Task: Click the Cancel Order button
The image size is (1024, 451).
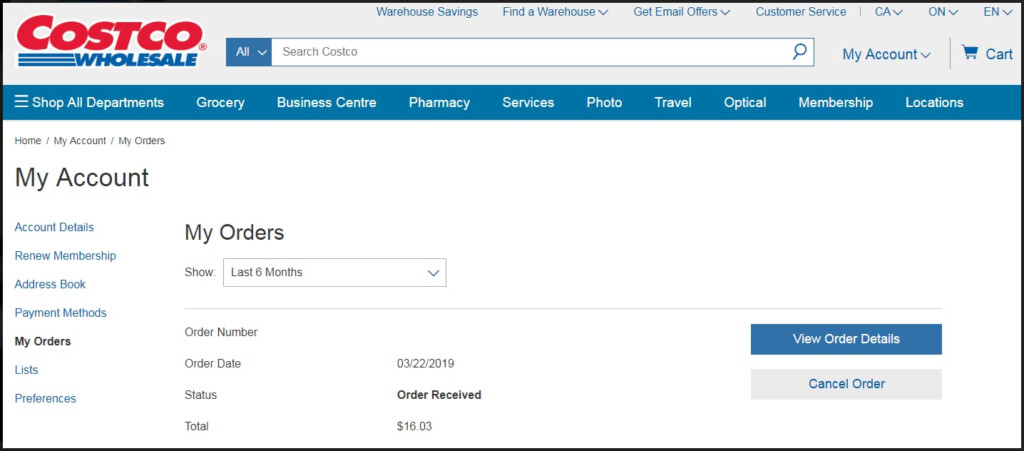Action: pos(846,384)
